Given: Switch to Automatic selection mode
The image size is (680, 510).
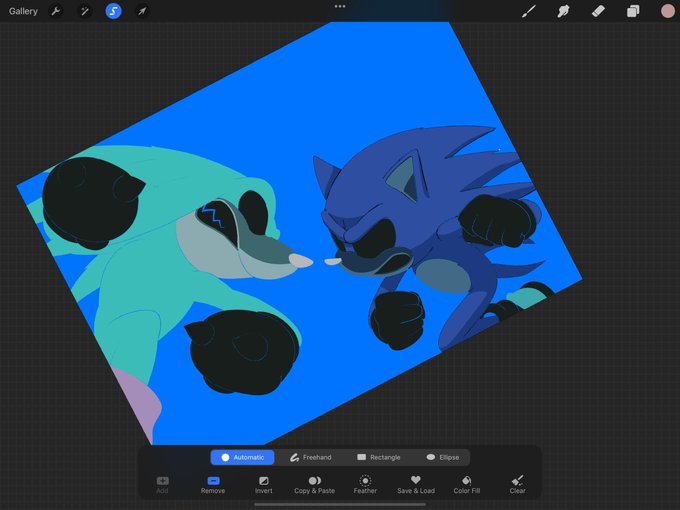Looking at the screenshot, I should pyautogui.click(x=242, y=457).
